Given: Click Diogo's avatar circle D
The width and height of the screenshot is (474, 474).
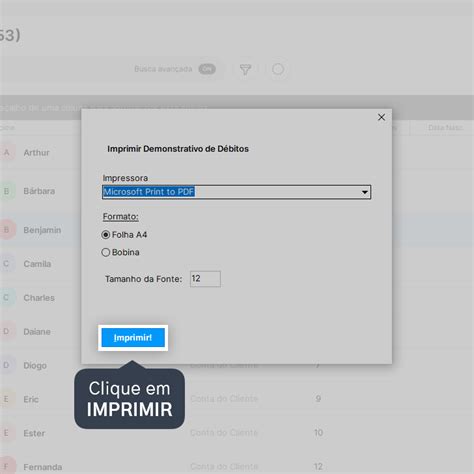Looking at the screenshot, I should [6, 365].
